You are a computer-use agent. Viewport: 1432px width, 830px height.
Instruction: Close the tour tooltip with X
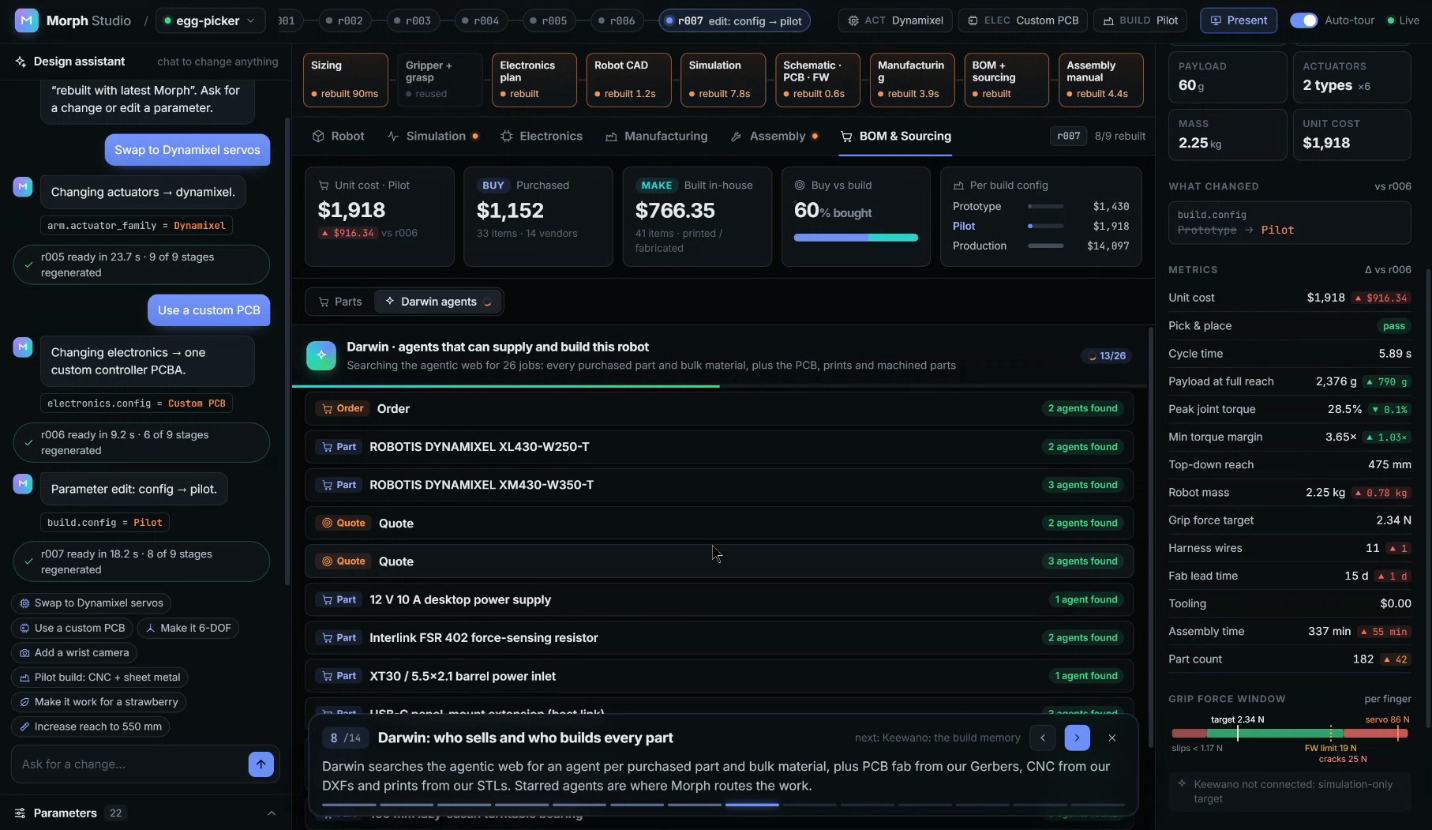1111,738
